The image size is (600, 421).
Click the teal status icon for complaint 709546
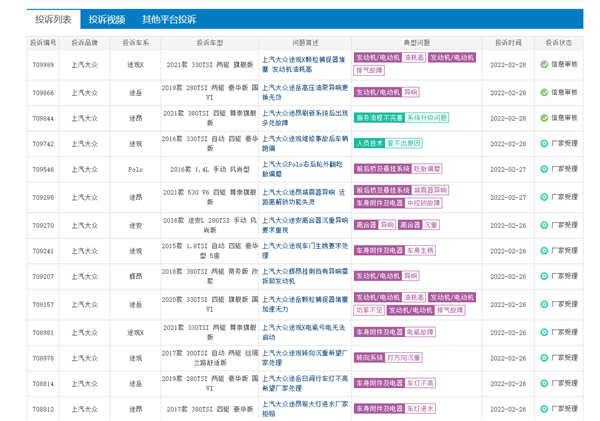tap(544, 169)
